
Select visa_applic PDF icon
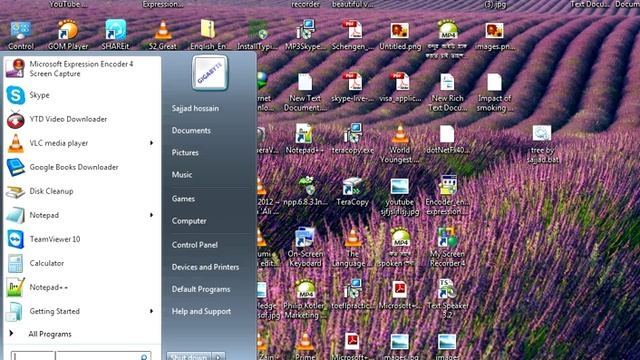click(400, 87)
